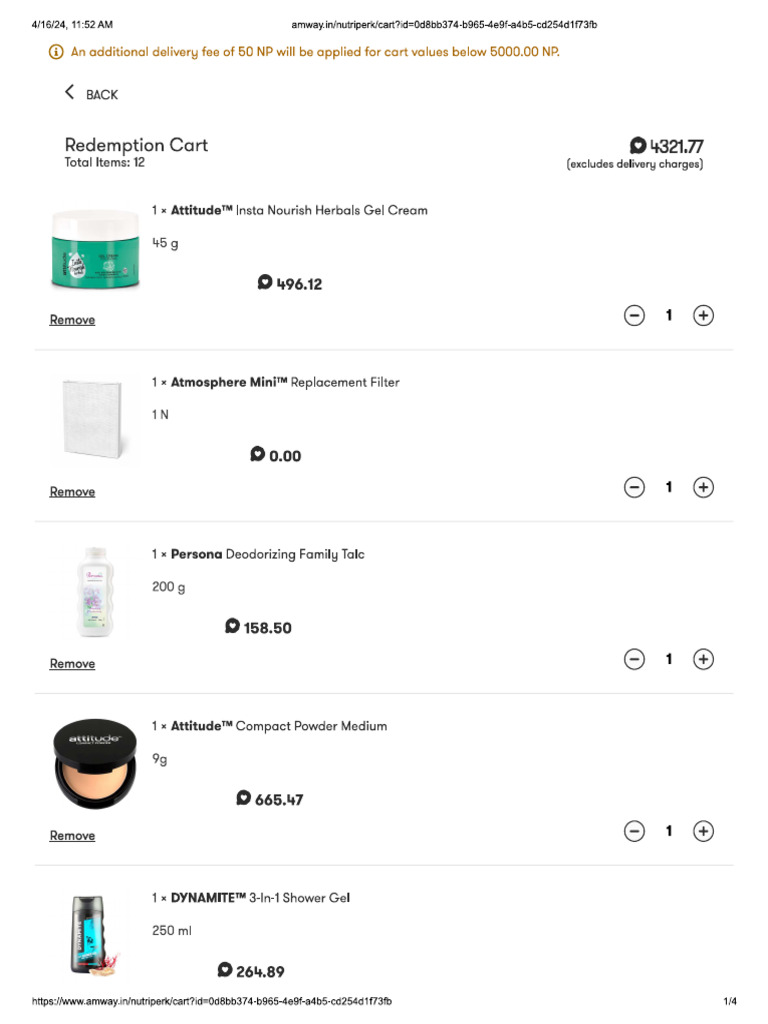Remove Attitude Insta Nourish Gel Cream
Image resolution: width=768 pixels, height=1024 pixels.
[72, 320]
